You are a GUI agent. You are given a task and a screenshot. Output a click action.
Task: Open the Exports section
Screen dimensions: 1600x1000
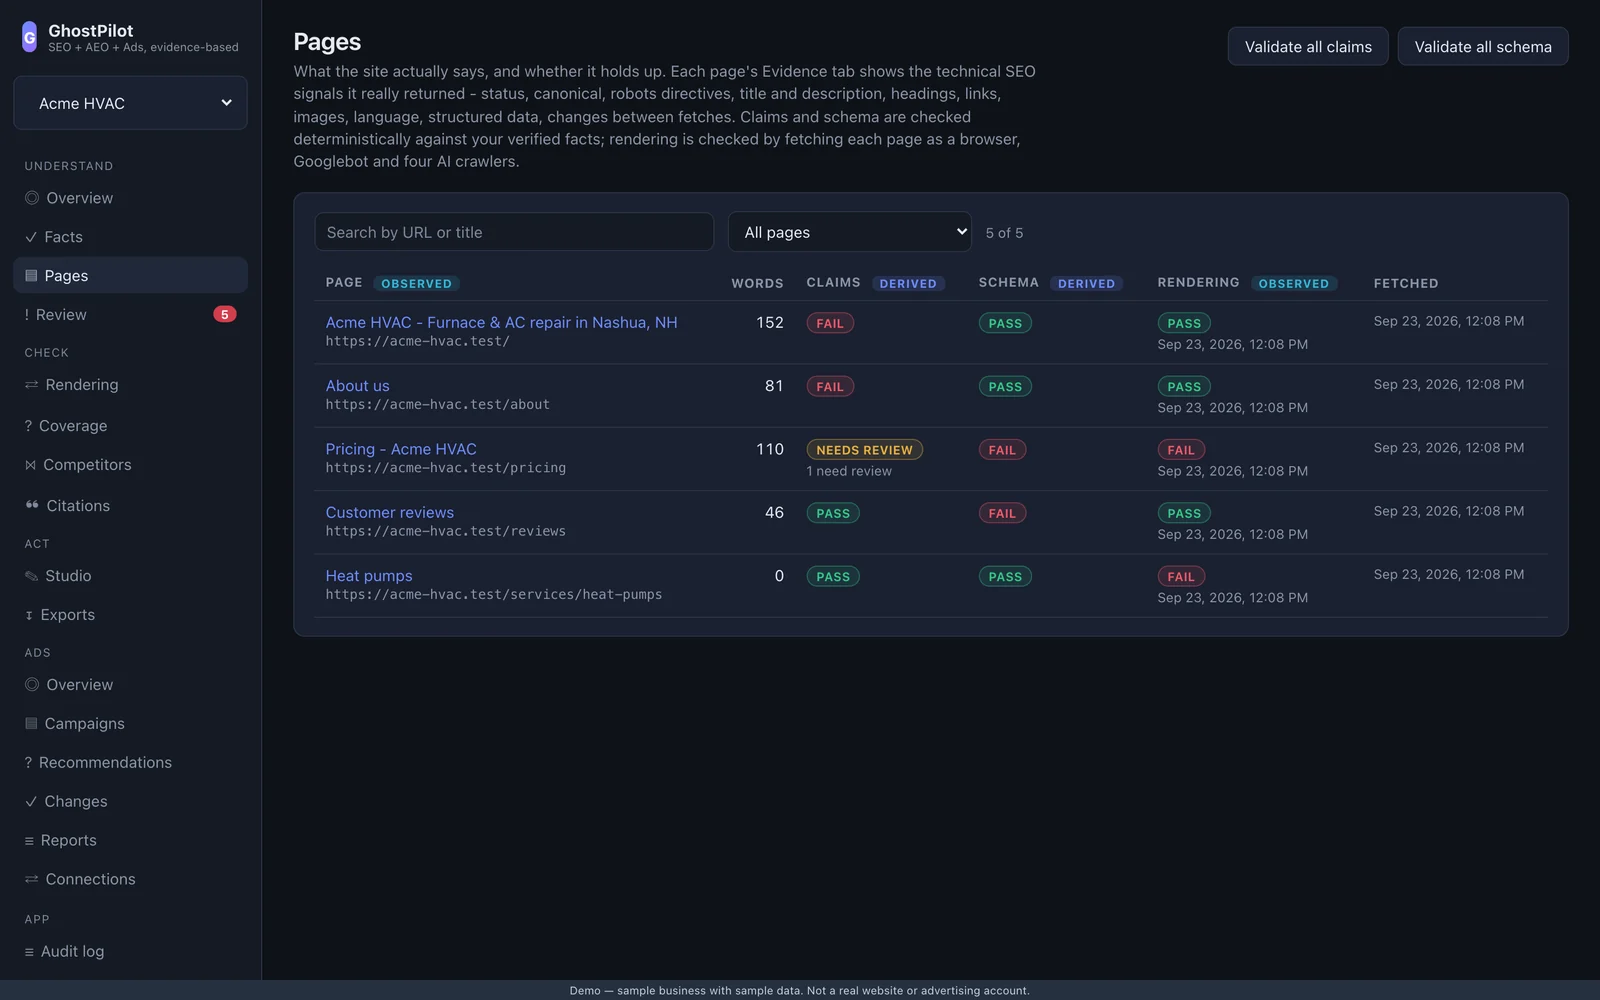coord(130,615)
